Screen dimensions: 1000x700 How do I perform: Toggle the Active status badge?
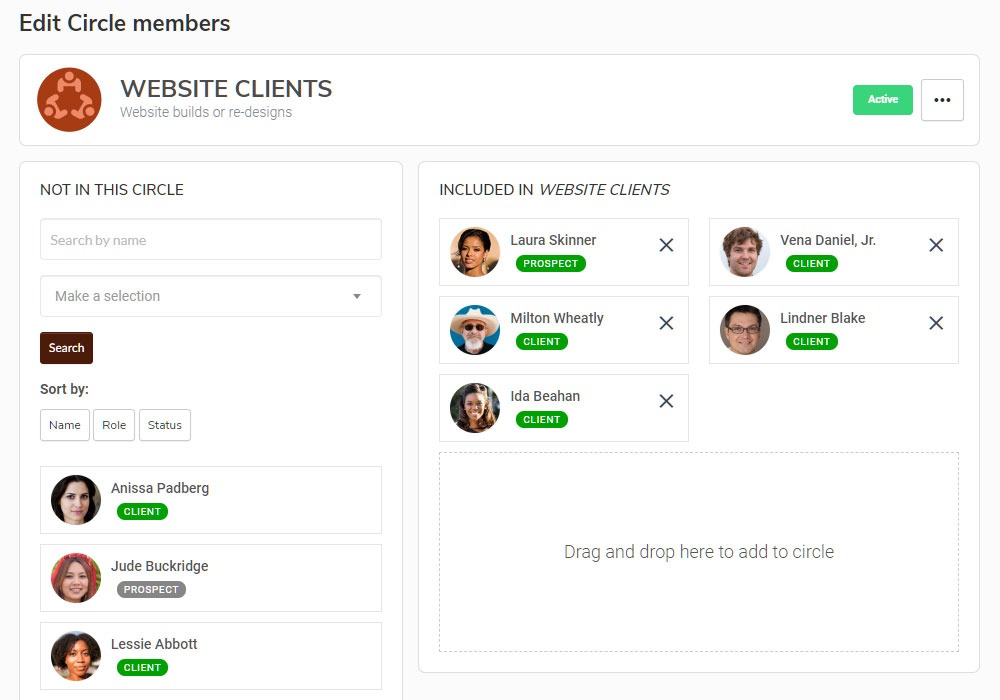(x=882, y=100)
